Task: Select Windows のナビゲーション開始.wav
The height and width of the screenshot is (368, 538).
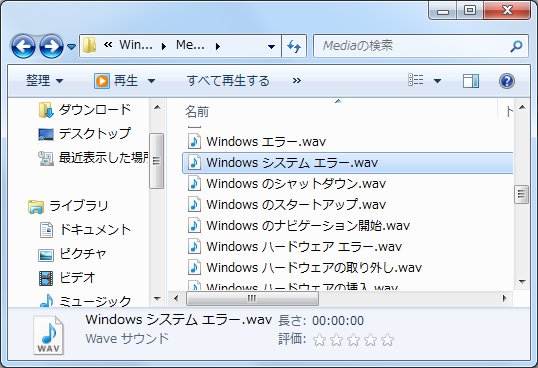Action: [308, 226]
